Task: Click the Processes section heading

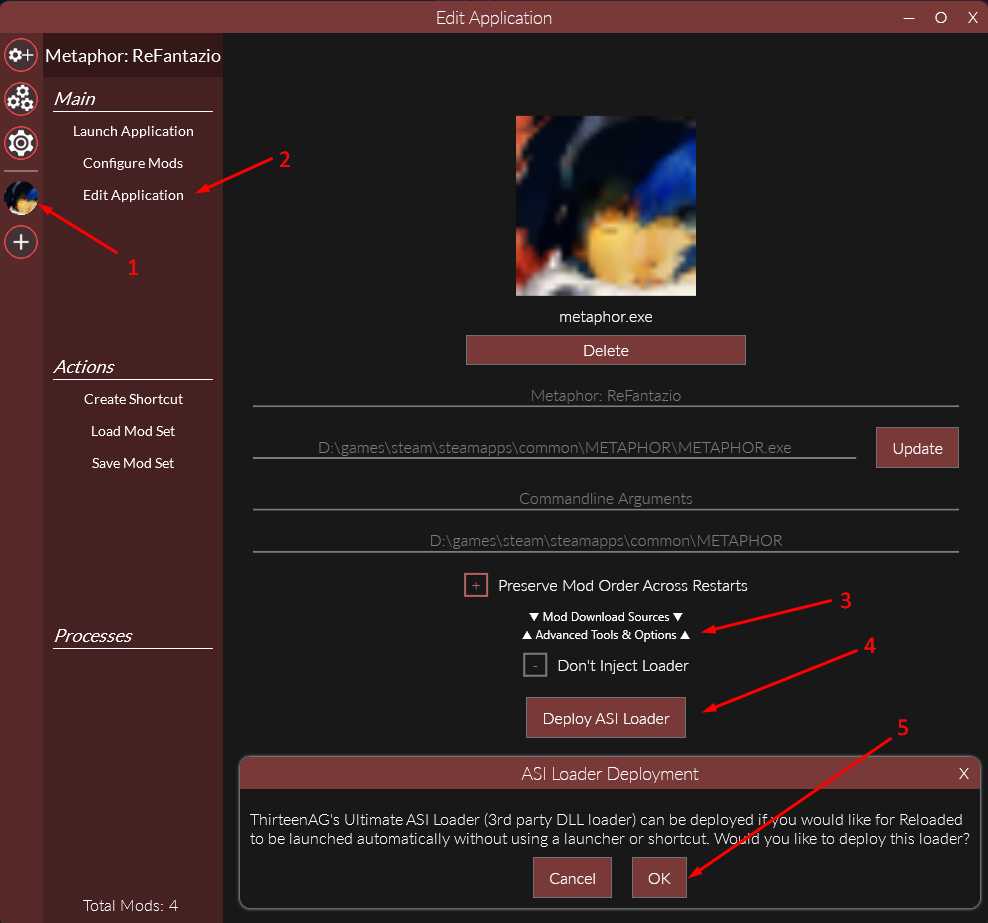Action: 93,636
